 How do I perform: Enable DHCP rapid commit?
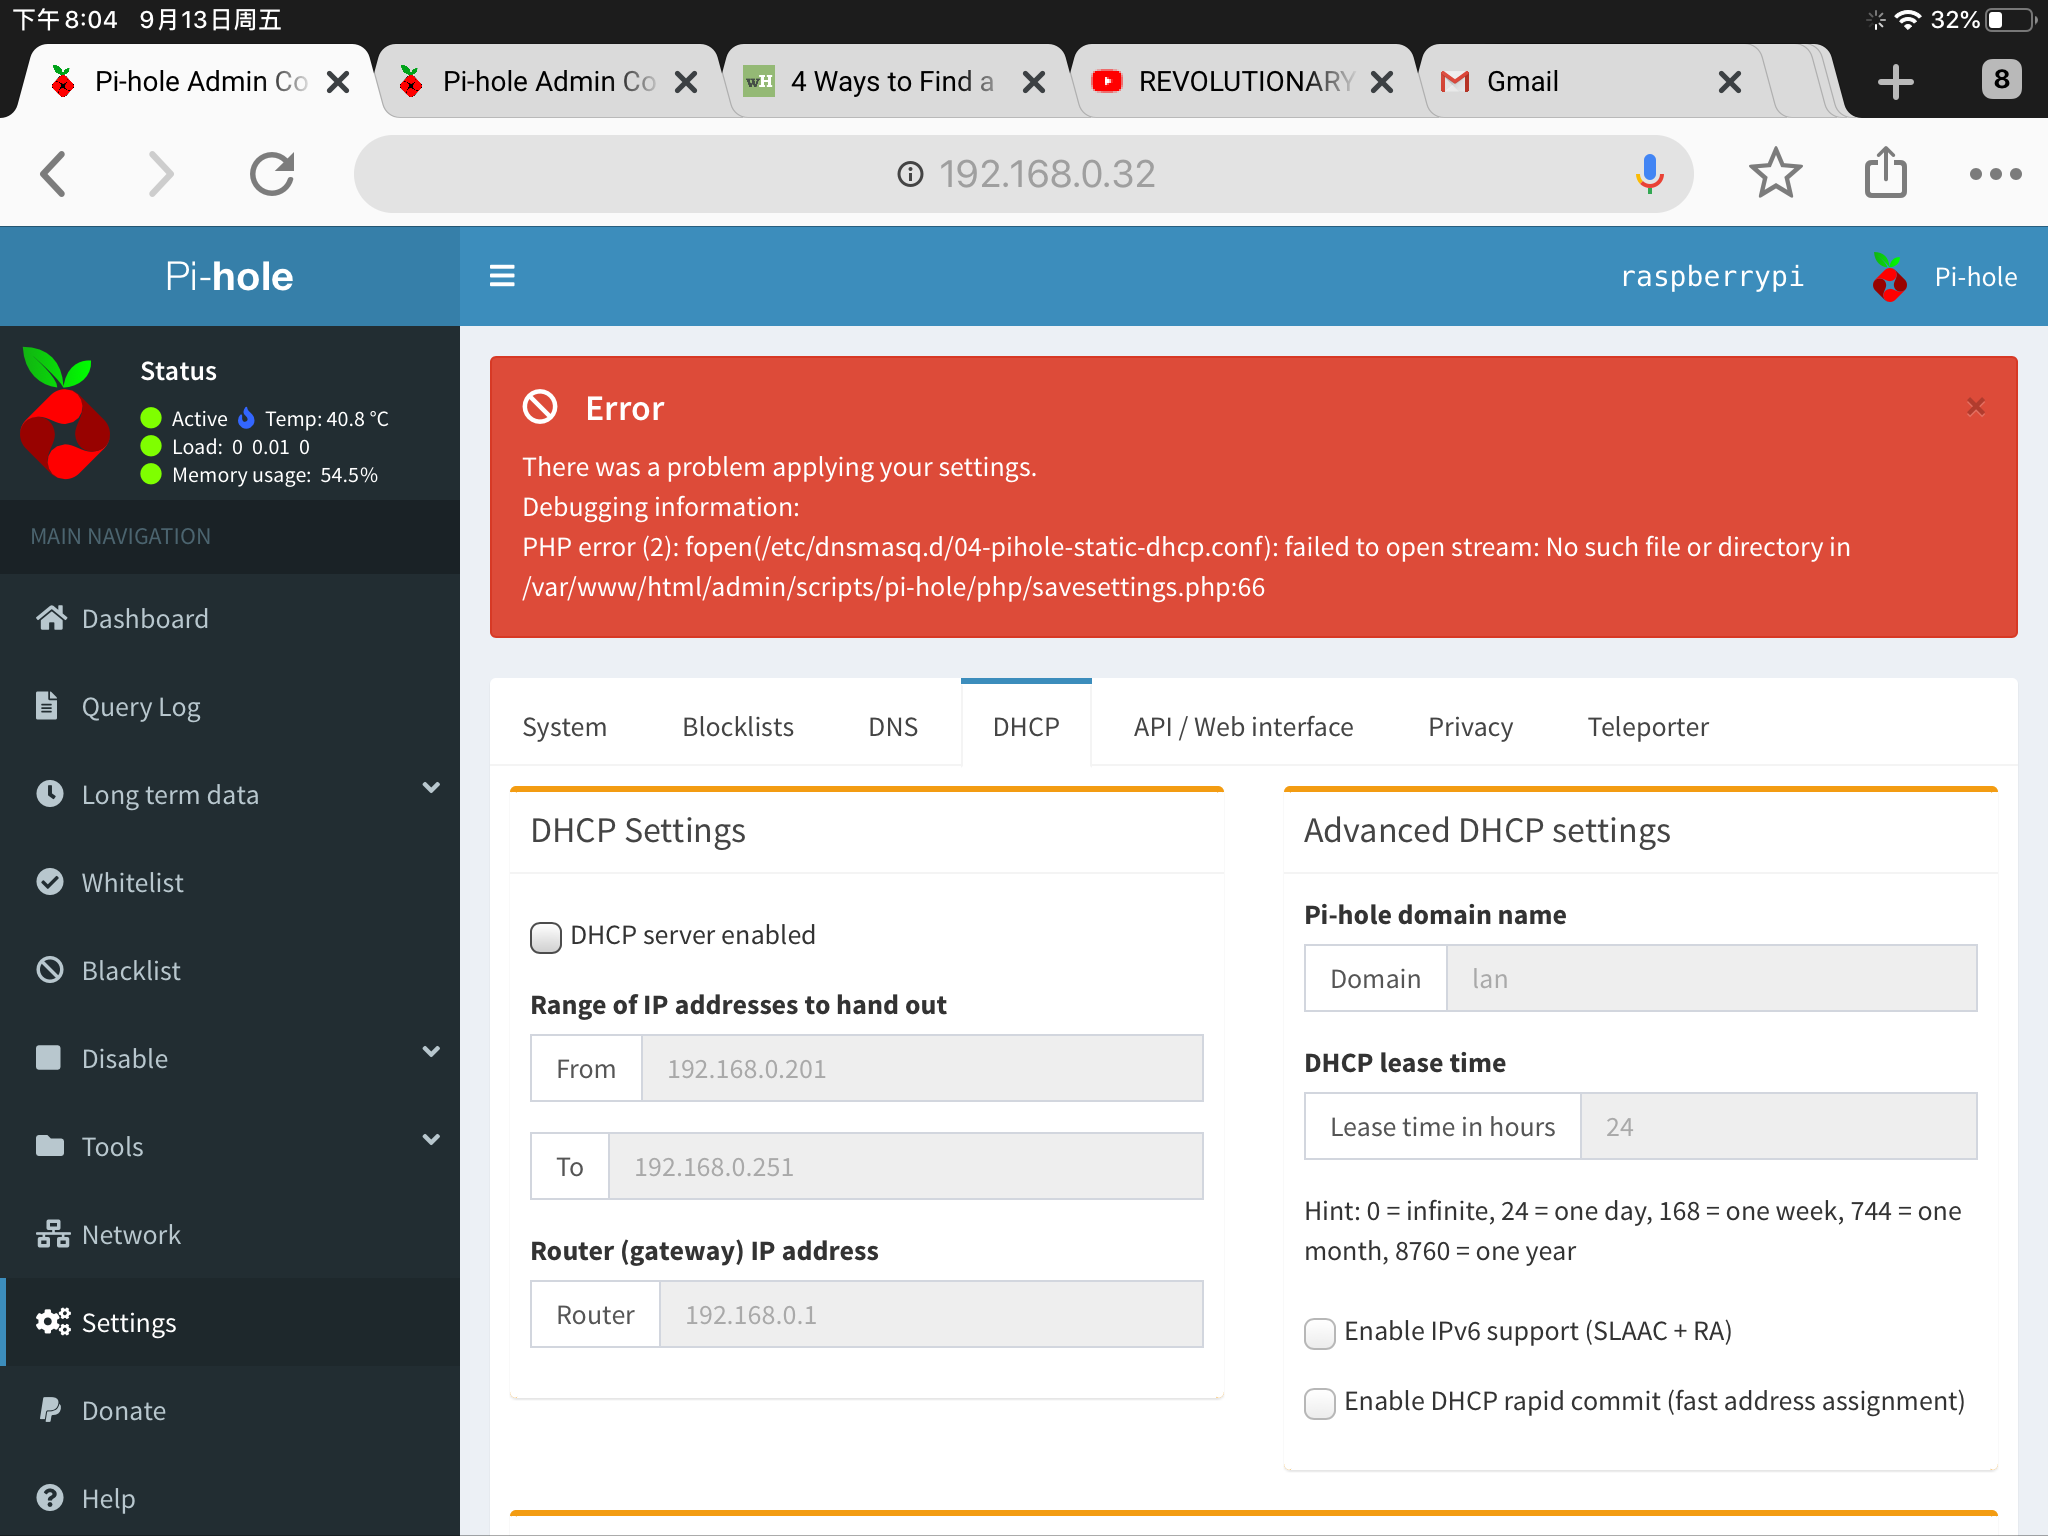[1320, 1403]
